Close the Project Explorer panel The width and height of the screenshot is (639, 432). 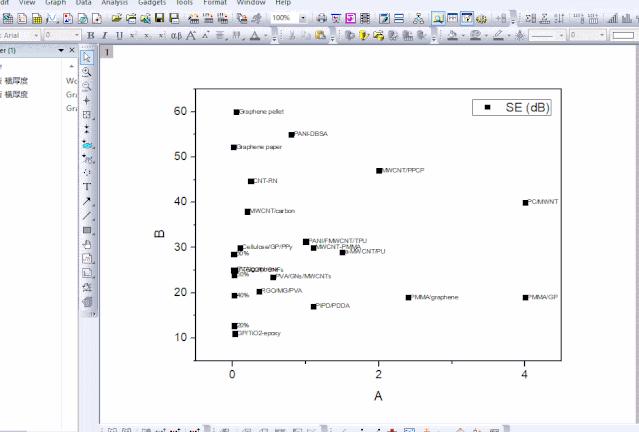pyautogui.click(x=72, y=50)
